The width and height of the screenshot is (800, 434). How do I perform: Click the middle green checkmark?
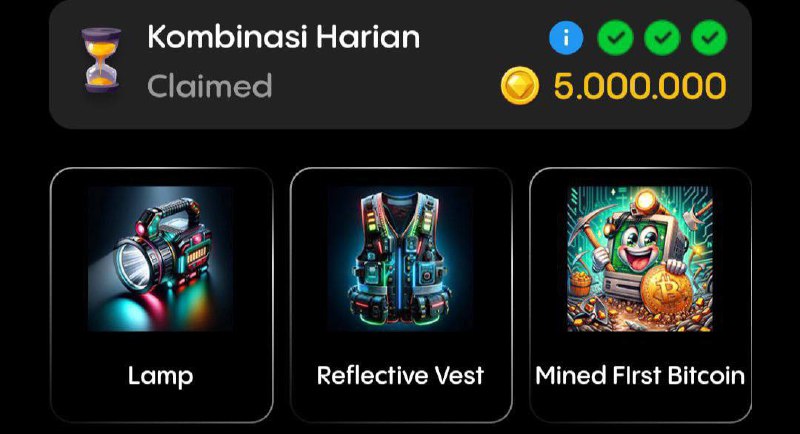tap(662, 38)
